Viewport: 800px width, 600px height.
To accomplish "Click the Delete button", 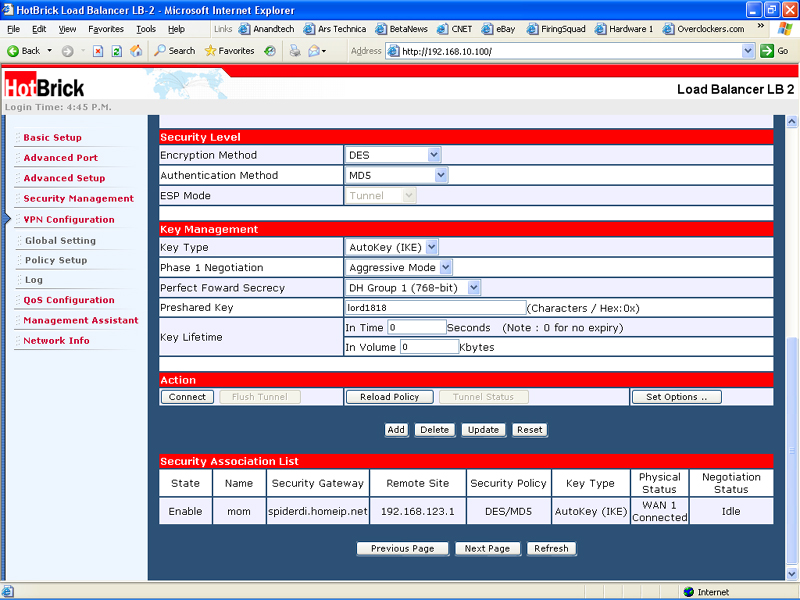I will click(435, 430).
